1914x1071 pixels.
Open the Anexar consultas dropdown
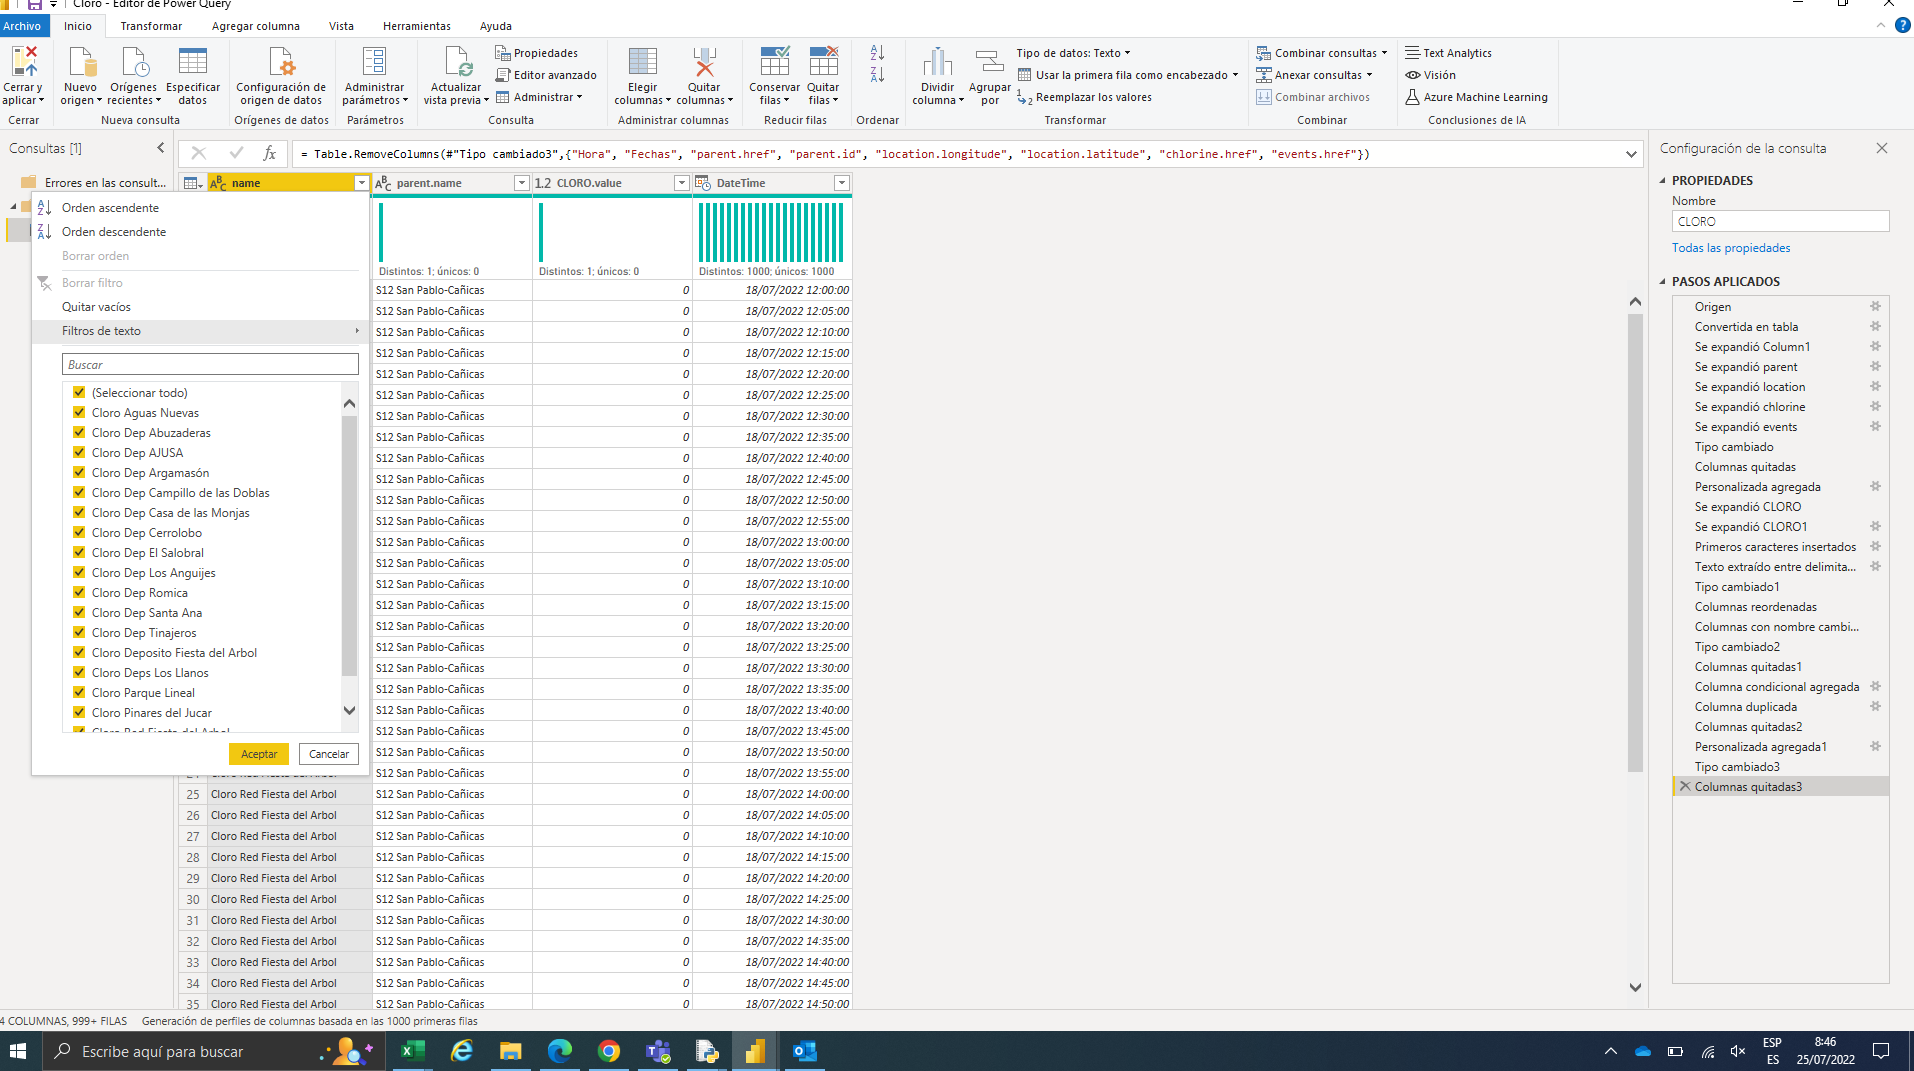[x=1314, y=75]
